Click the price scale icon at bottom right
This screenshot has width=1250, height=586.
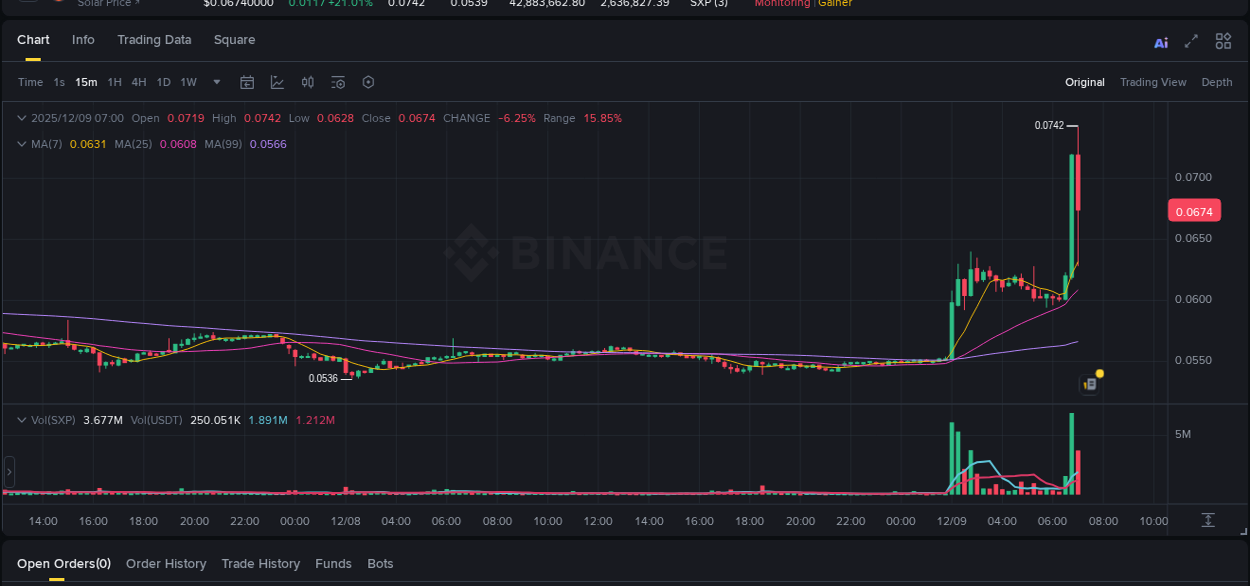coord(1208,520)
